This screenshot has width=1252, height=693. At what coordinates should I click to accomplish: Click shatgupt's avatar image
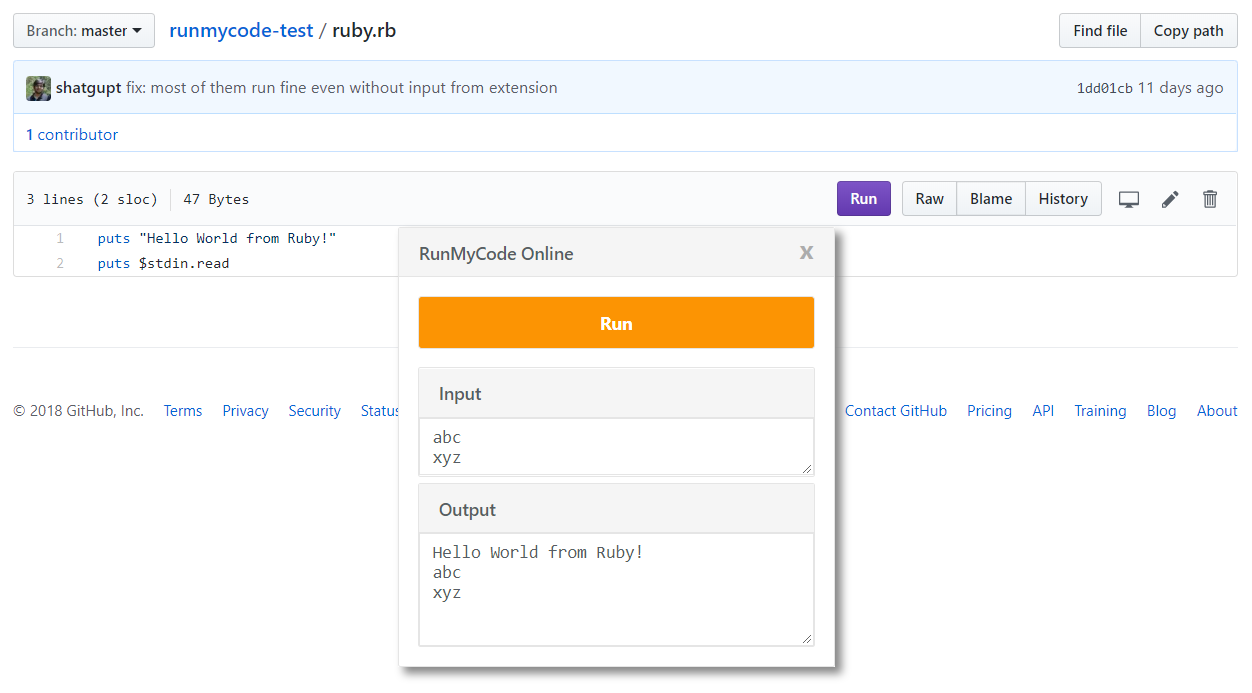38,88
